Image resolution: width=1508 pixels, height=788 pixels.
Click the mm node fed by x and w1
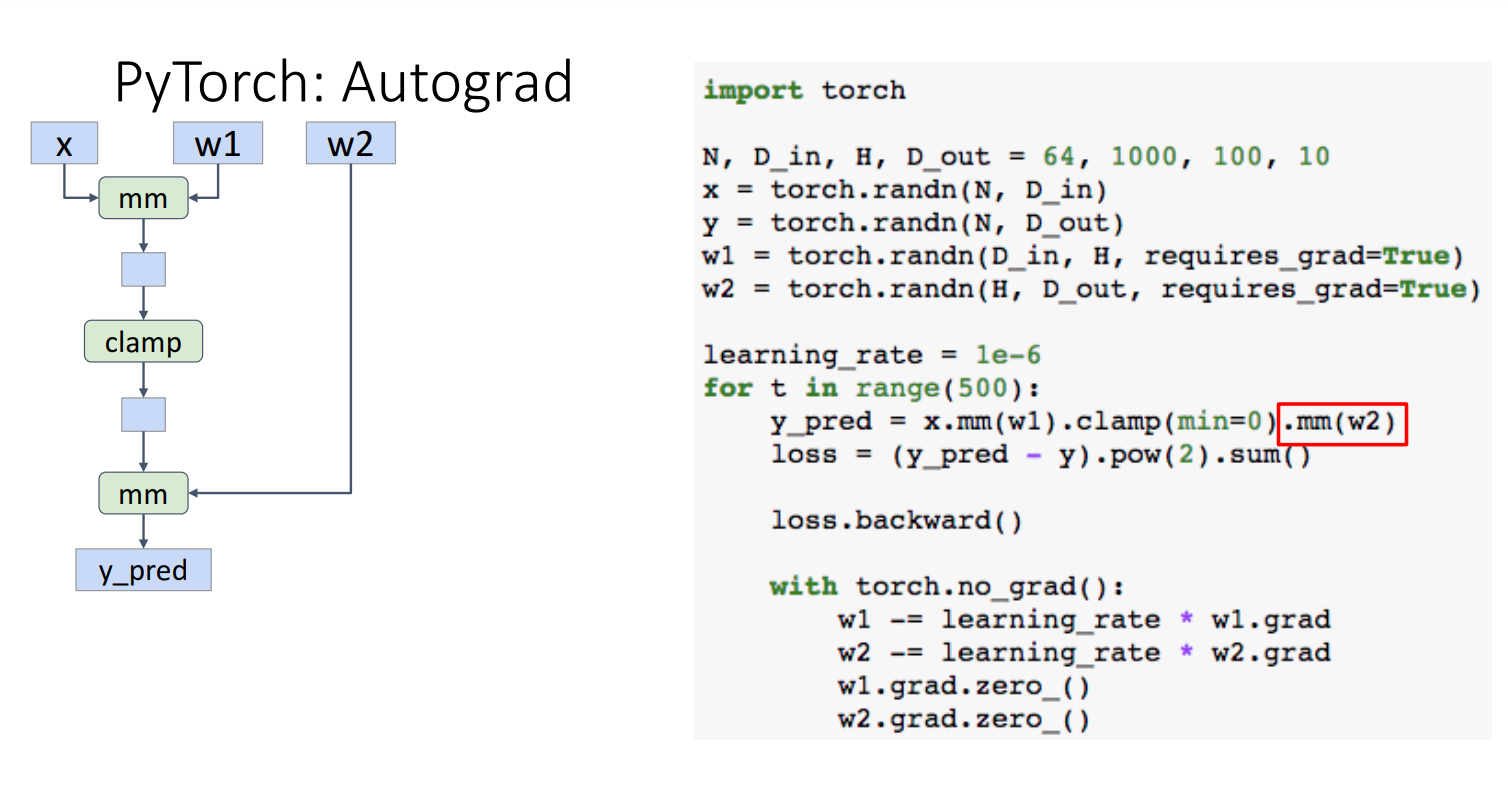143,198
